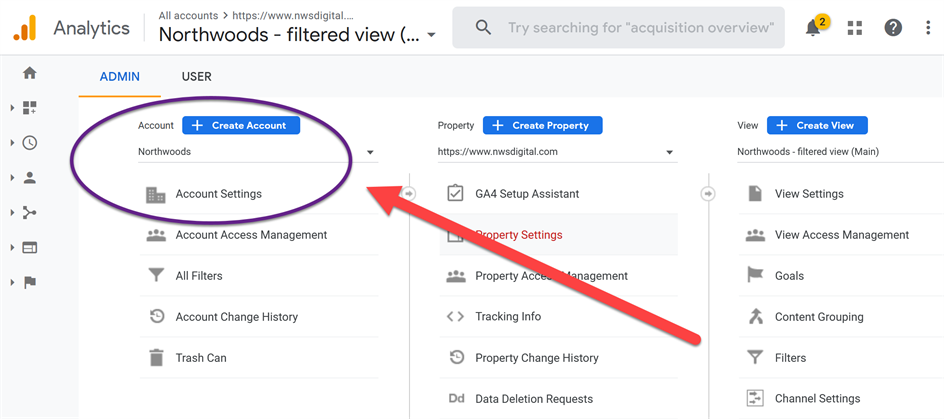944x419 pixels.
Task: Open the filtered view (Main) view dropdown
Action: (840, 152)
